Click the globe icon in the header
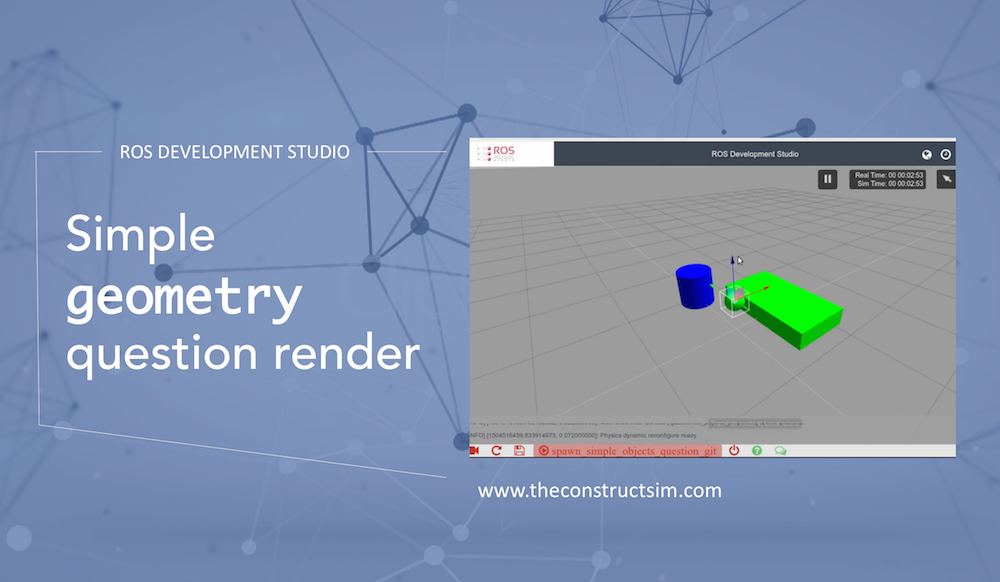The width and height of the screenshot is (1000, 582). tap(927, 154)
